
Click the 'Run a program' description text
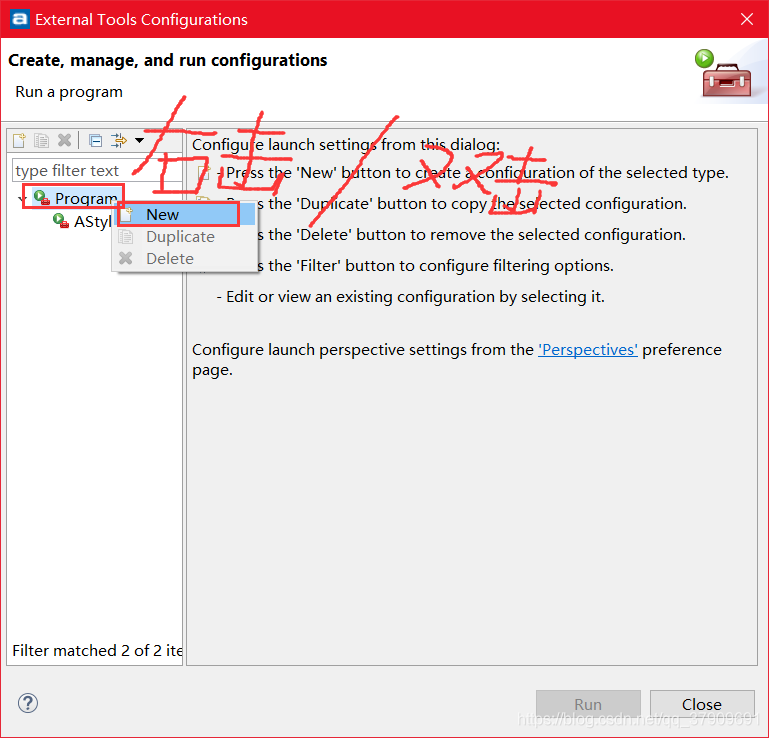69,92
